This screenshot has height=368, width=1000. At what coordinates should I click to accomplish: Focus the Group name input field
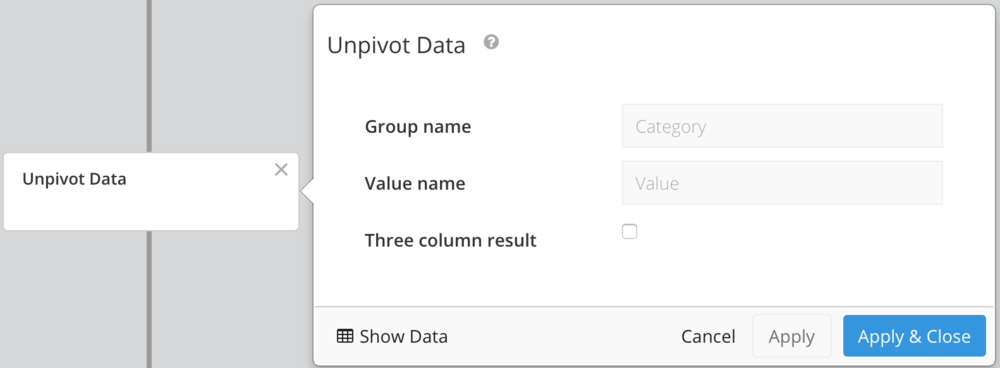click(x=782, y=126)
